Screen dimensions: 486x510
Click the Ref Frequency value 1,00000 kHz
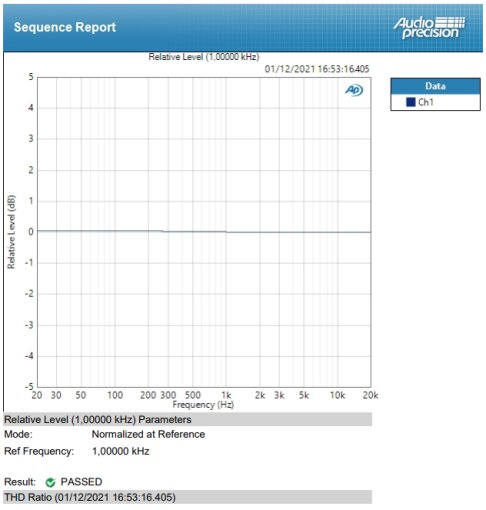[x=121, y=451]
